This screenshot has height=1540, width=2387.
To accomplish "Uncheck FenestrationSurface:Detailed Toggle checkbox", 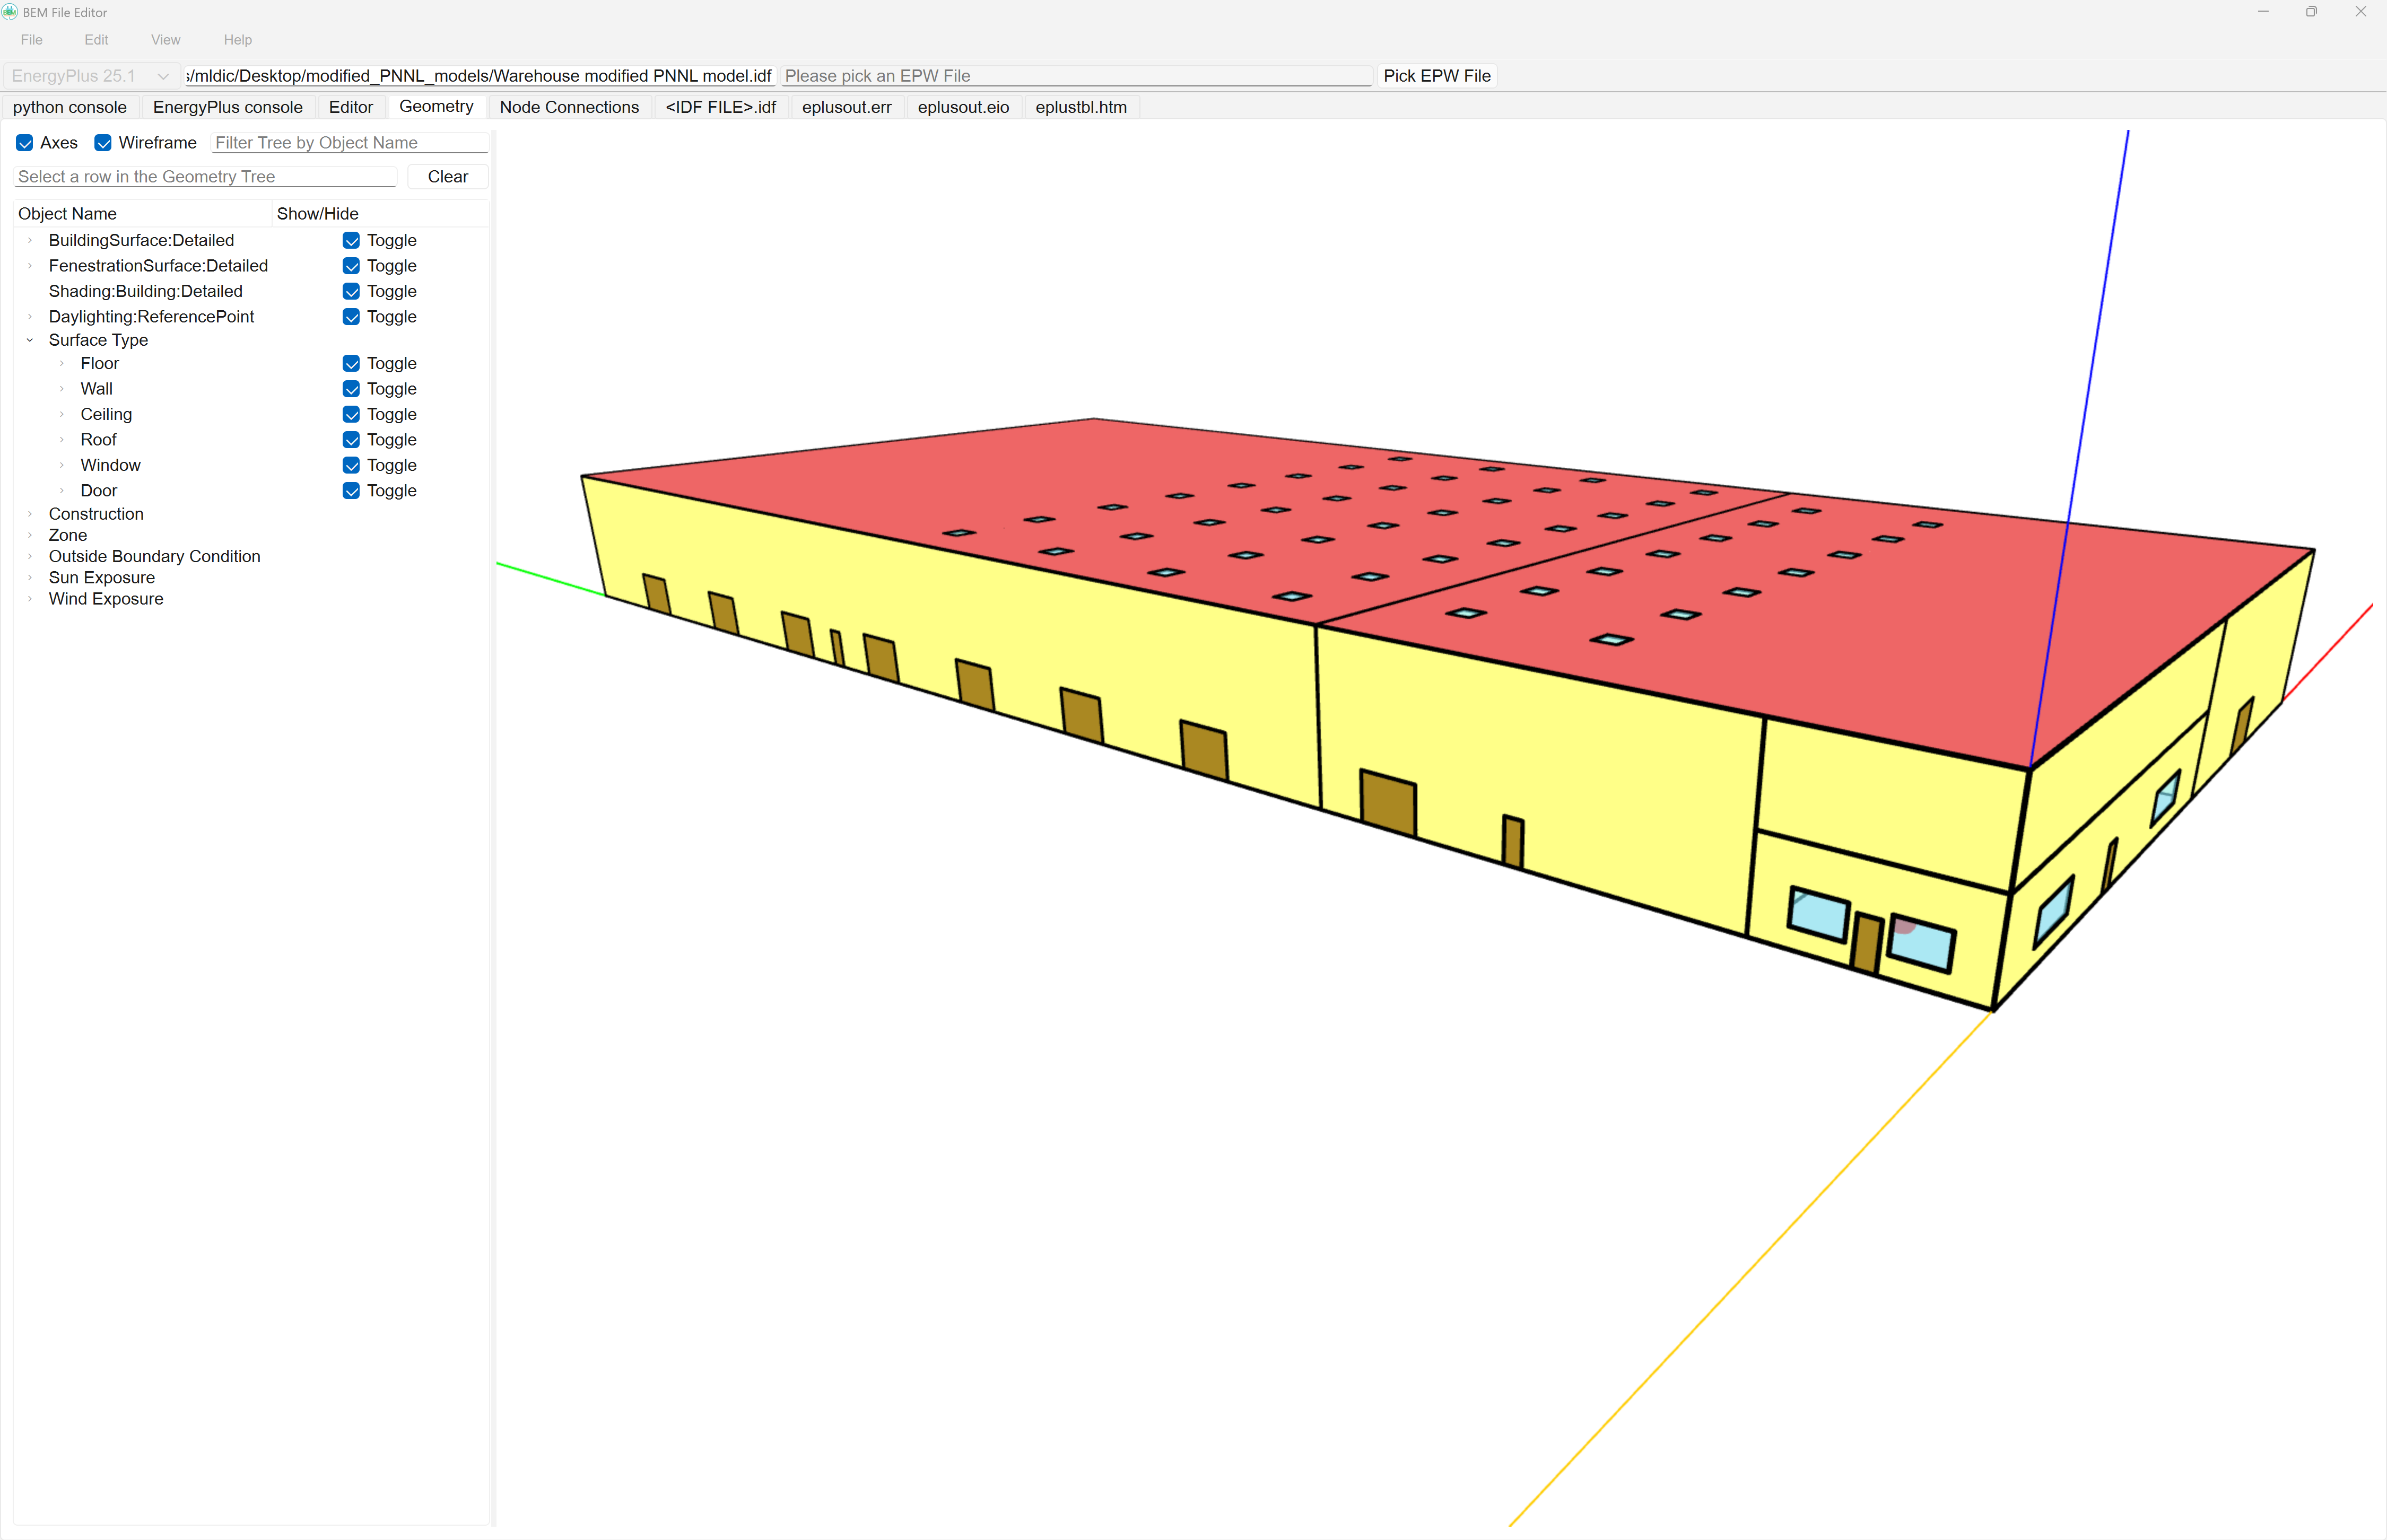I will (351, 266).
